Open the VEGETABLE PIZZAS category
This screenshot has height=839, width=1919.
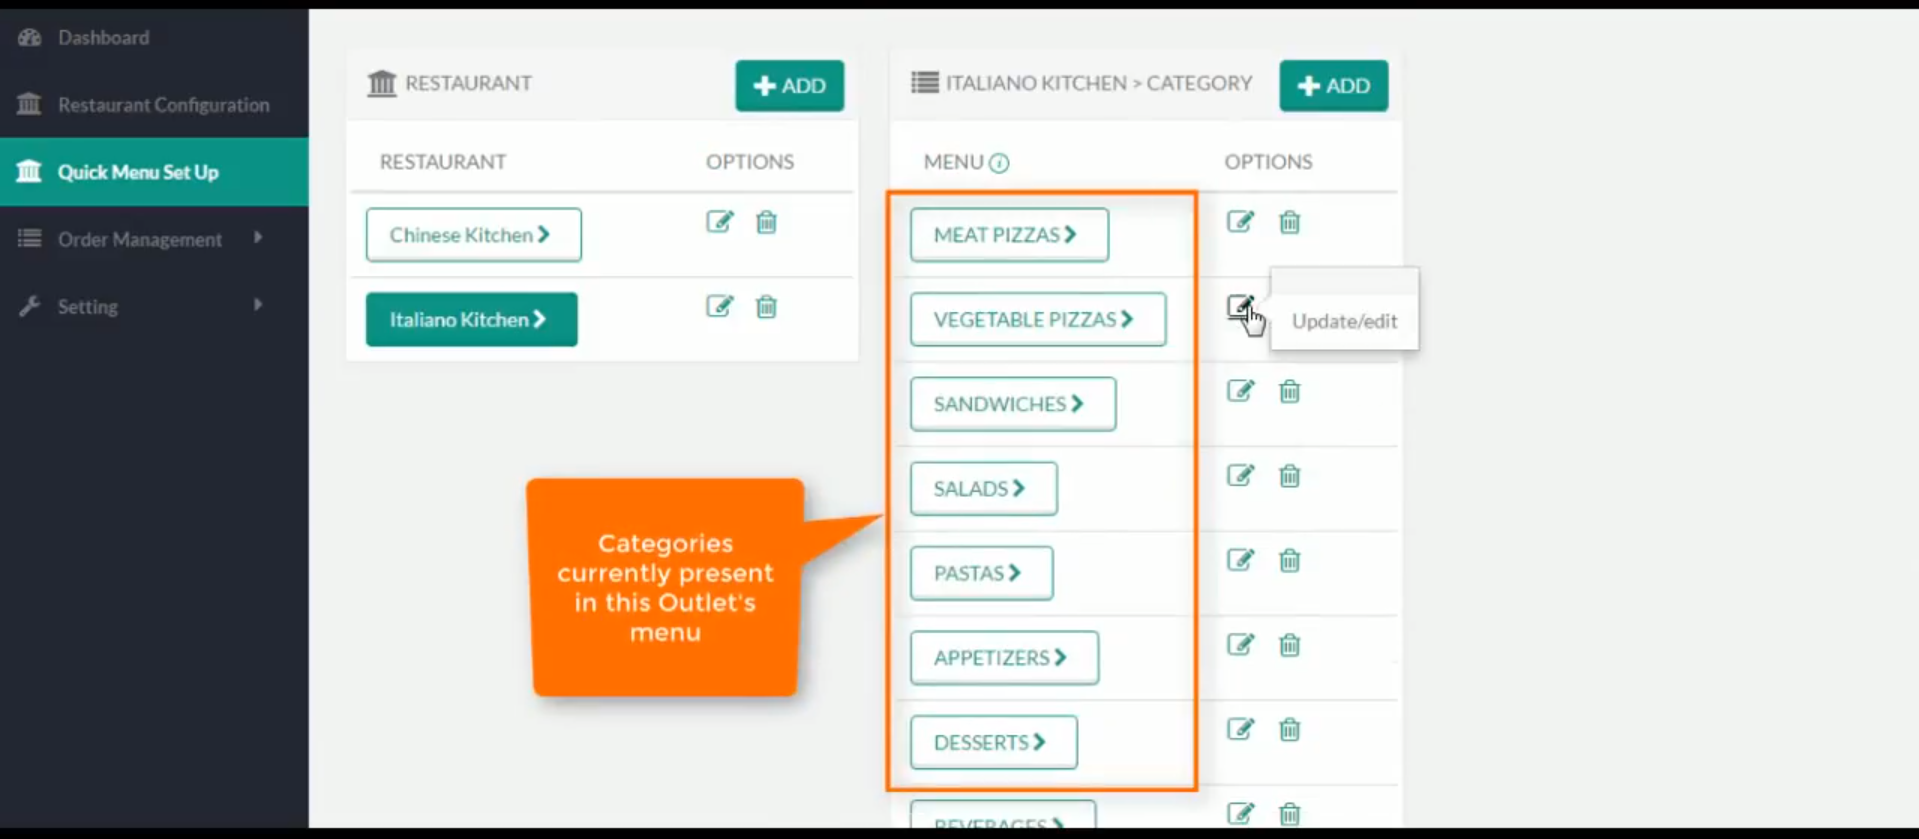1038,319
